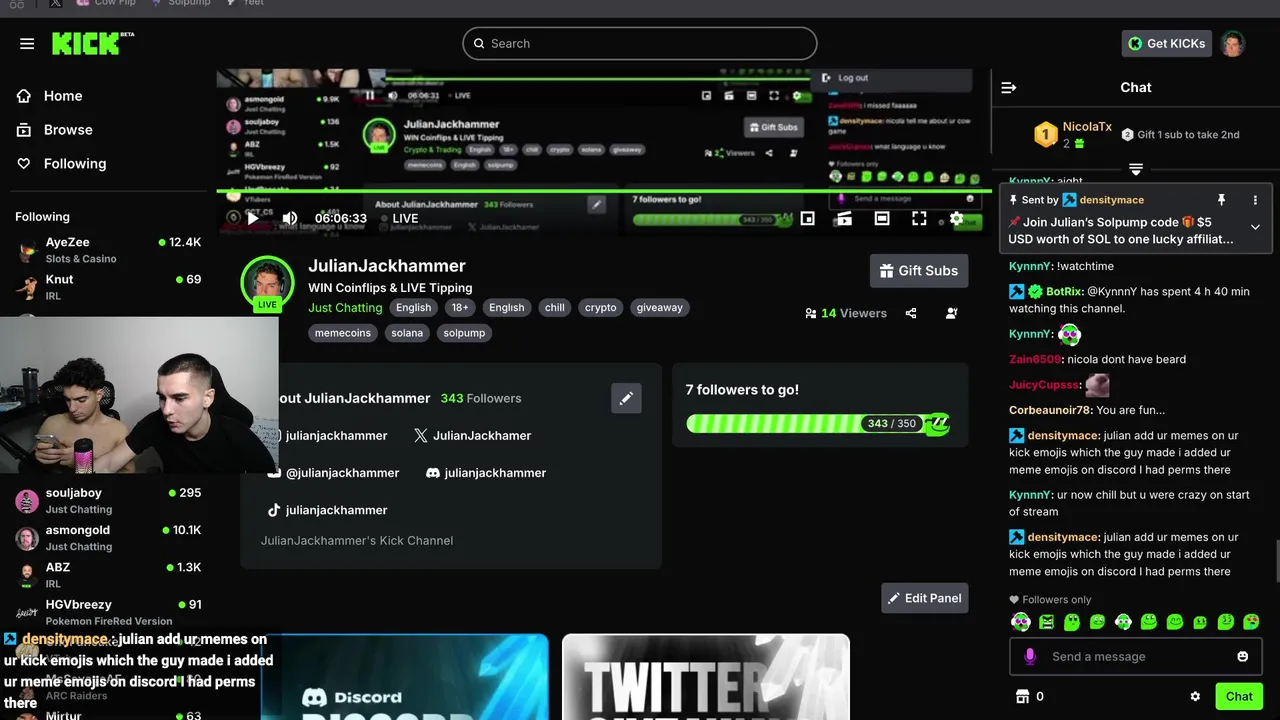Select the crypto tag
This screenshot has width=1280, height=720.
point(600,308)
